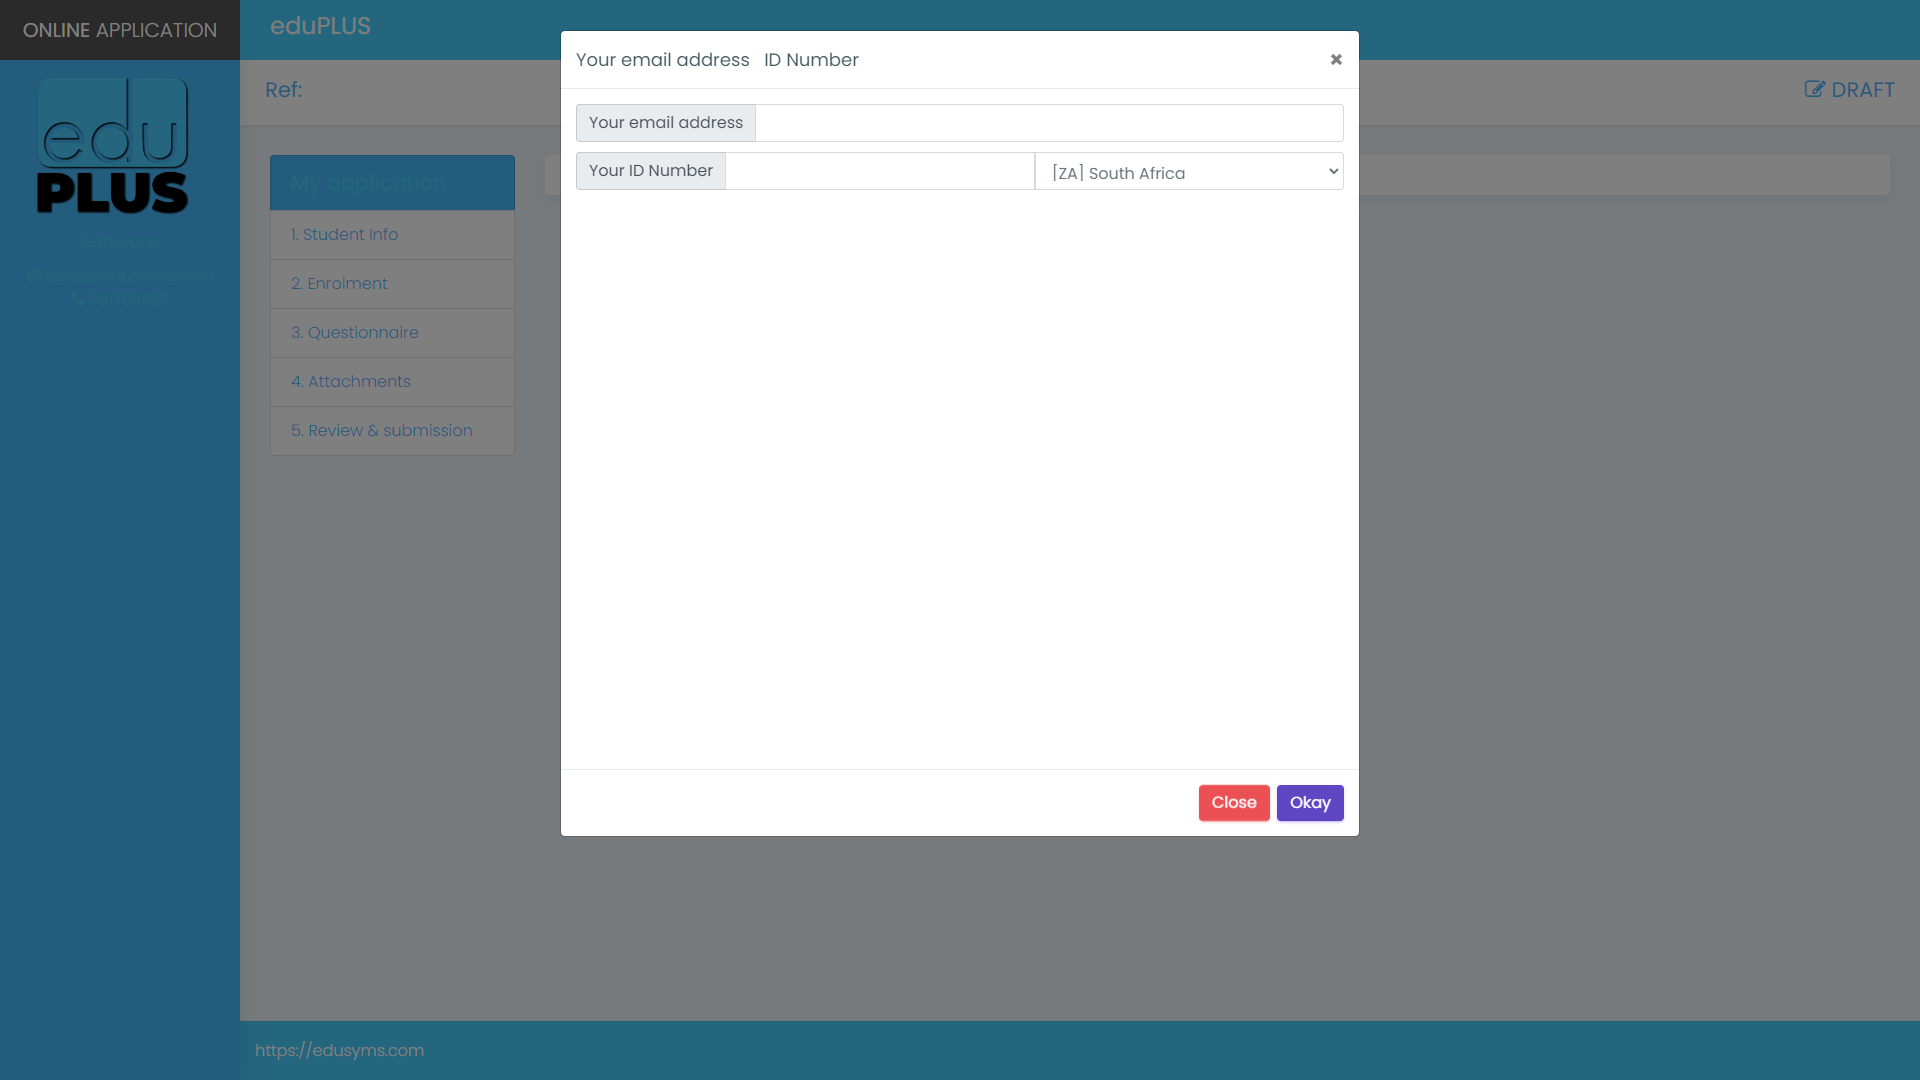Click the My application header
The height and width of the screenshot is (1080, 1920).
[x=368, y=183]
